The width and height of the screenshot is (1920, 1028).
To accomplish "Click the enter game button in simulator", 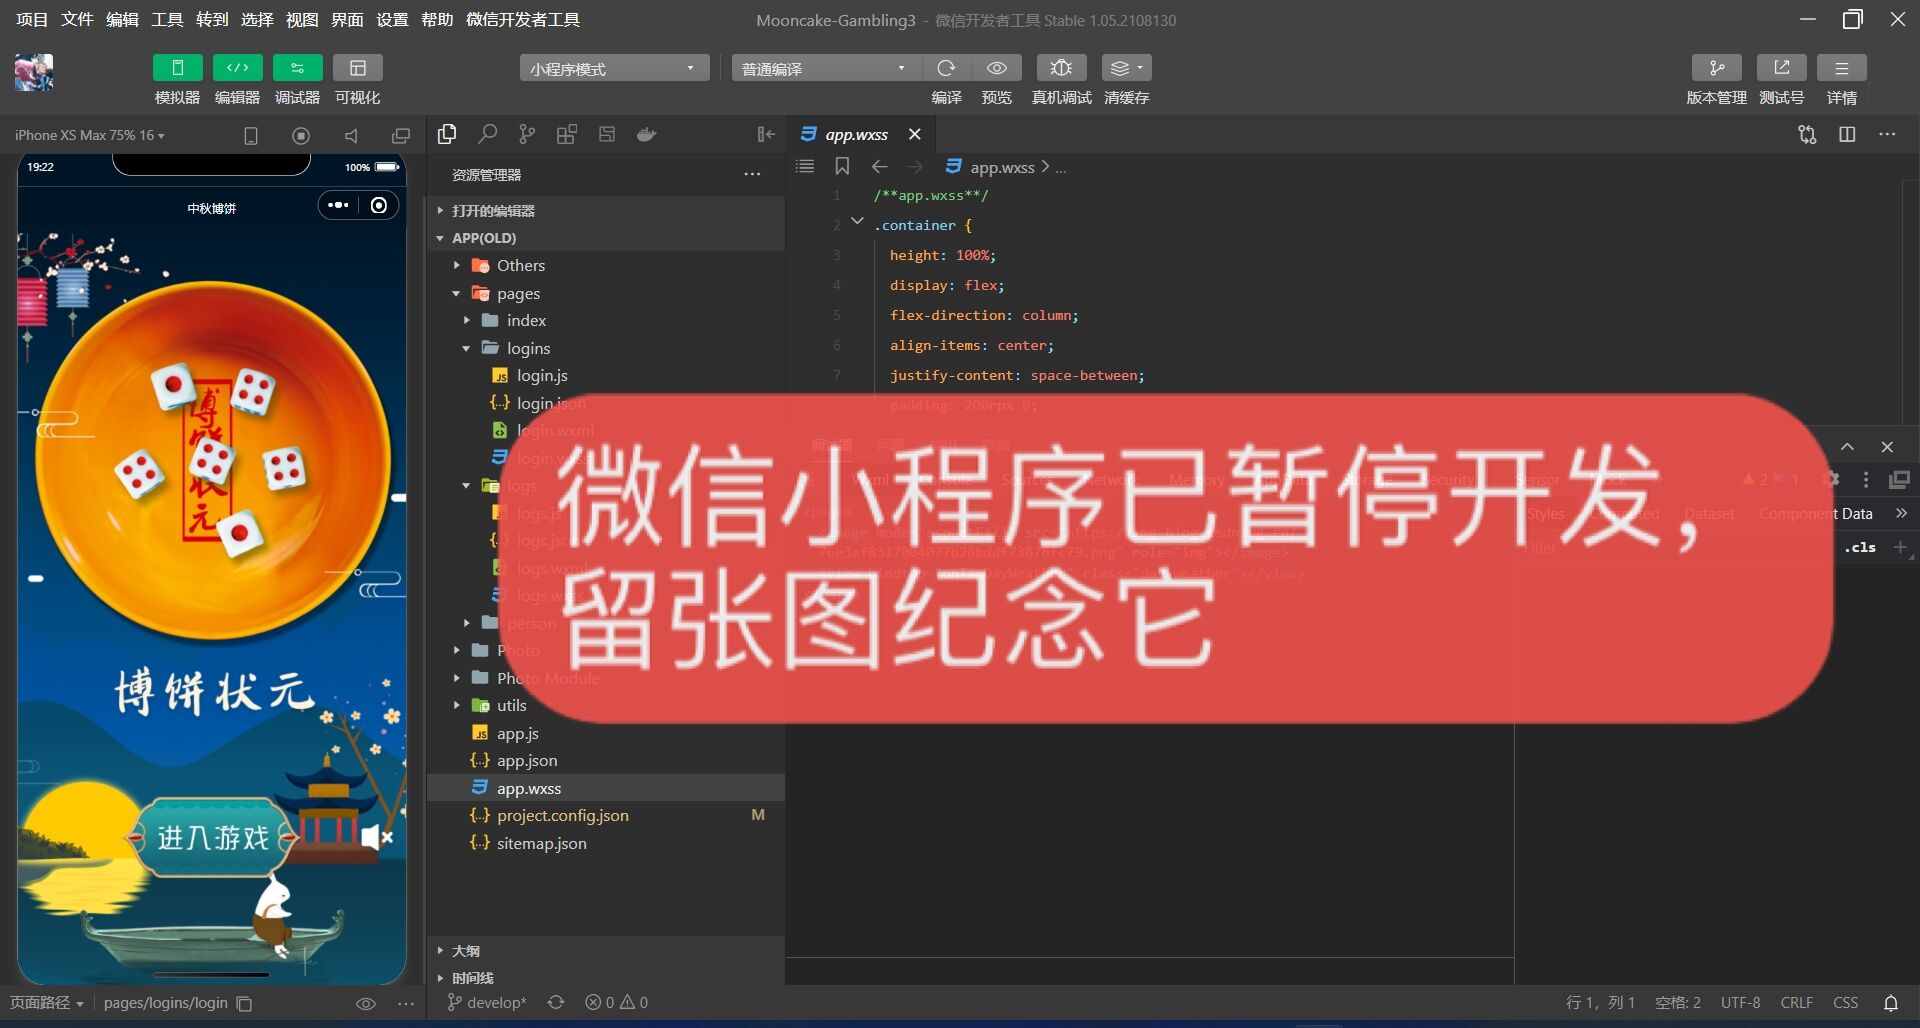I will pyautogui.click(x=213, y=837).
